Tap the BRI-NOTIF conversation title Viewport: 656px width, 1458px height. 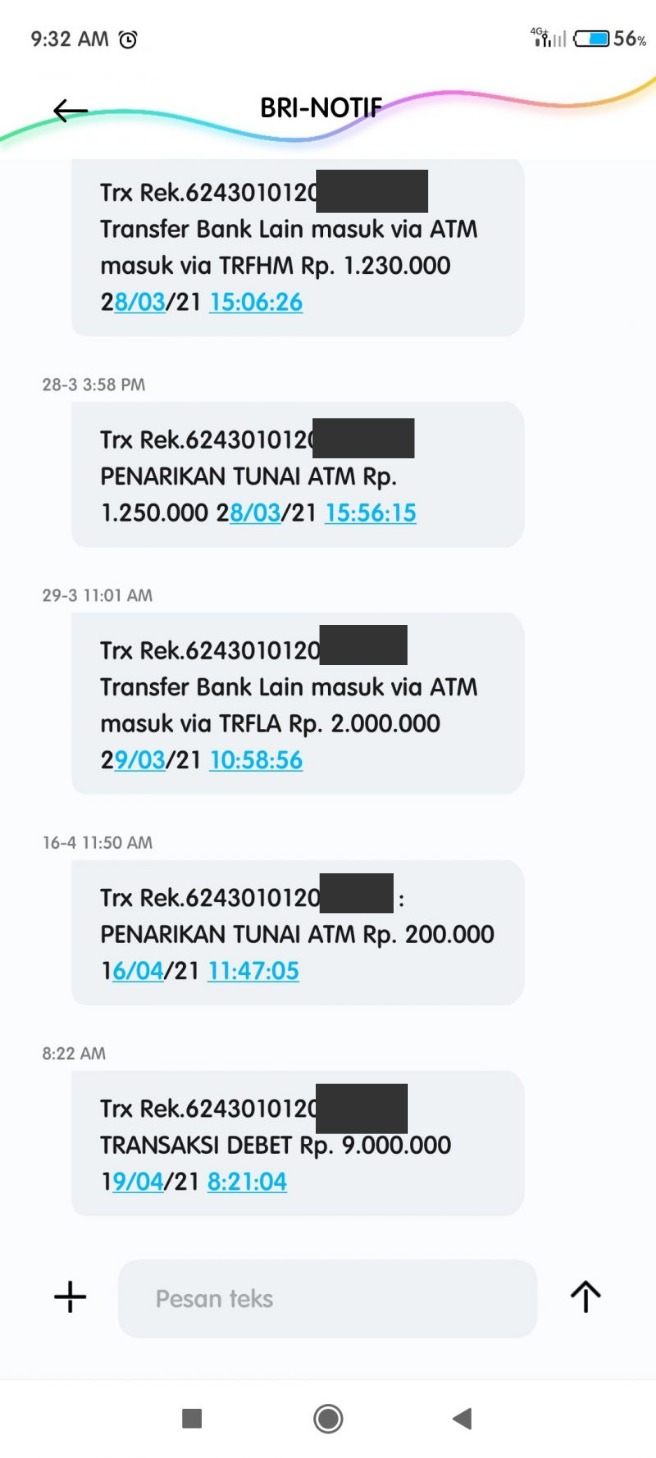(x=321, y=108)
